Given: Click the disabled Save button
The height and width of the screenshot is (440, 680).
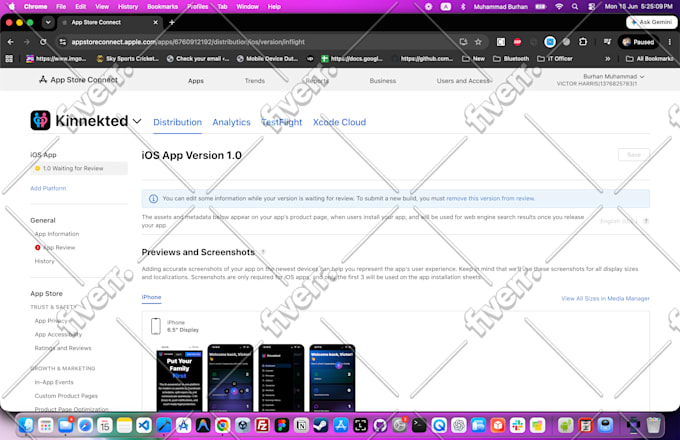Looking at the screenshot, I should tap(634, 154).
